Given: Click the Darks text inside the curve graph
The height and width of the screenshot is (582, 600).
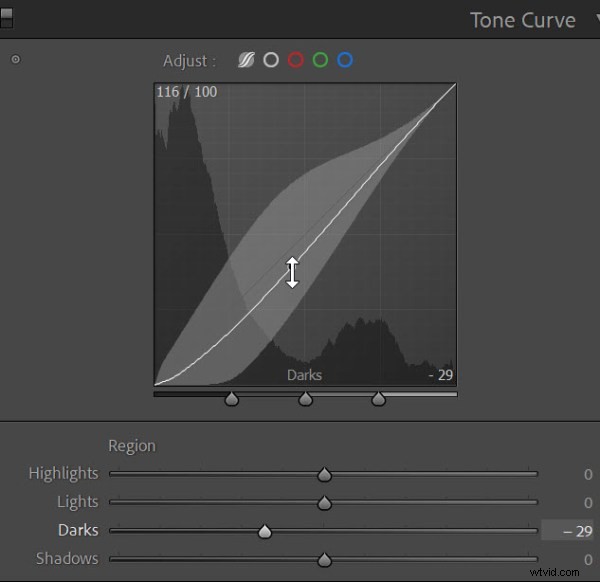Looking at the screenshot, I should [305, 375].
